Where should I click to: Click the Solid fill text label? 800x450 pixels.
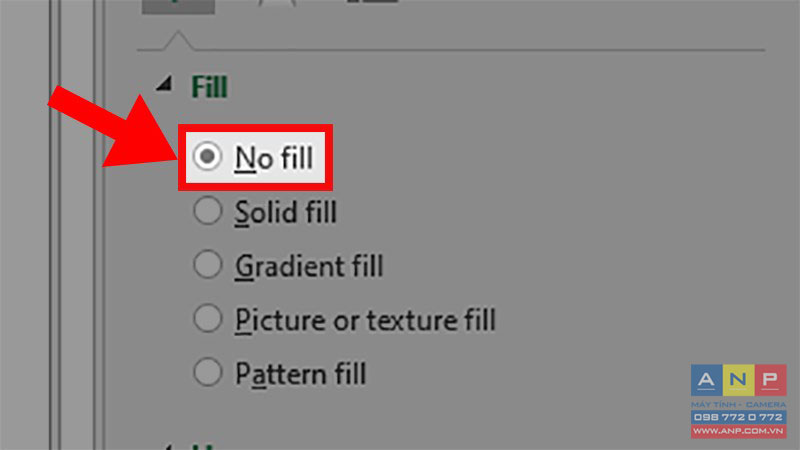[x=286, y=212]
